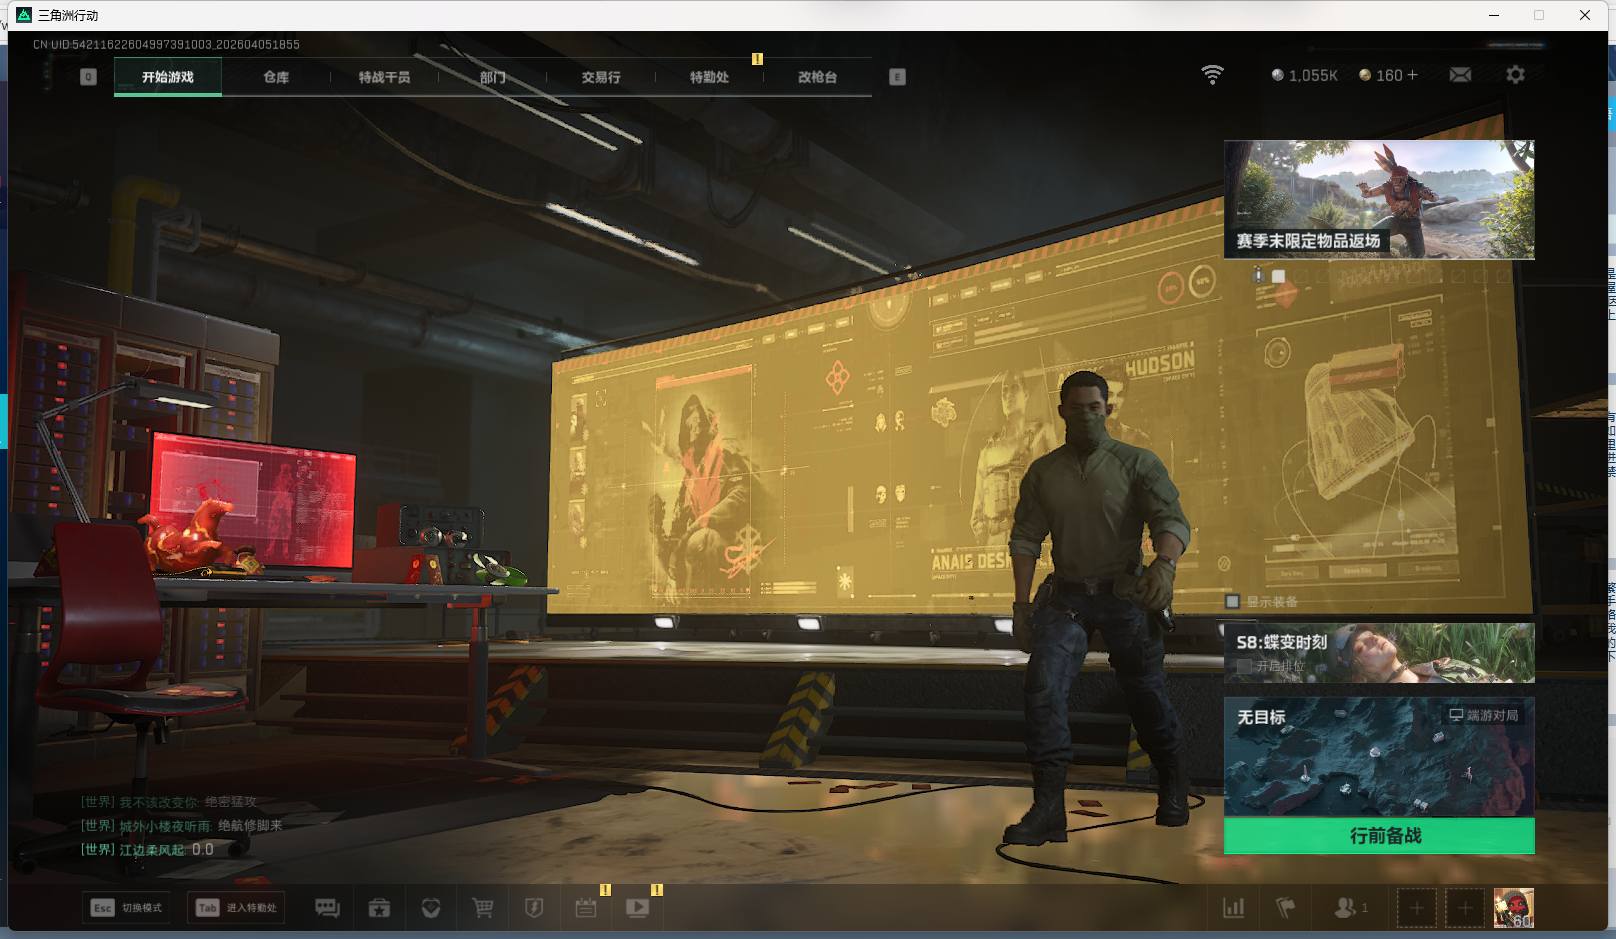Open the video play icon

[x=637, y=908]
